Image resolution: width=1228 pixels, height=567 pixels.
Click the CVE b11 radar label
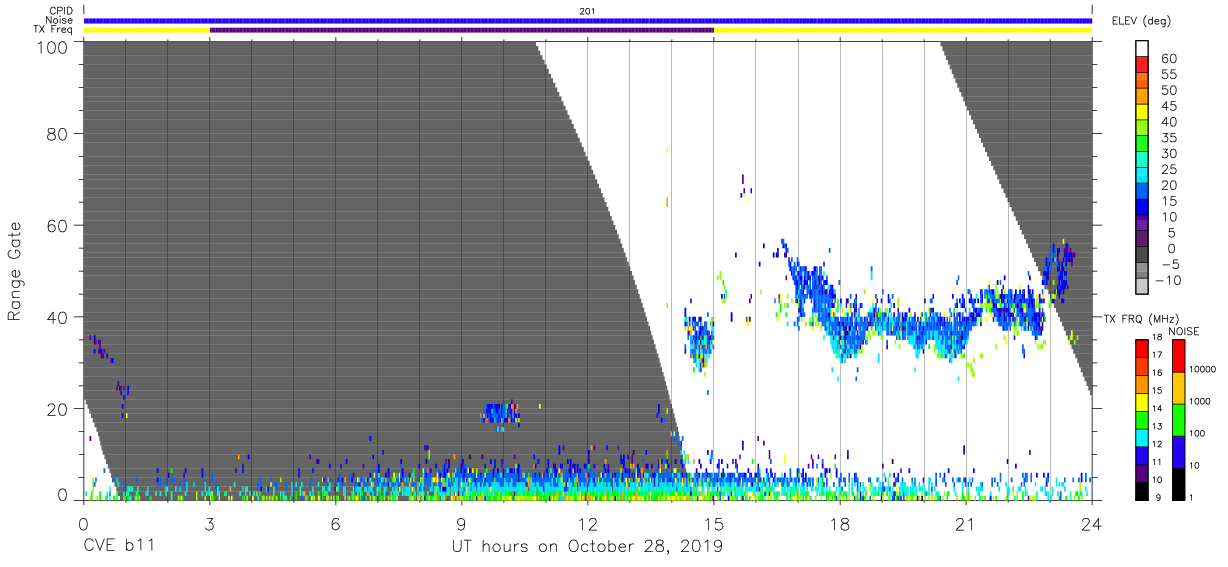tap(118, 547)
